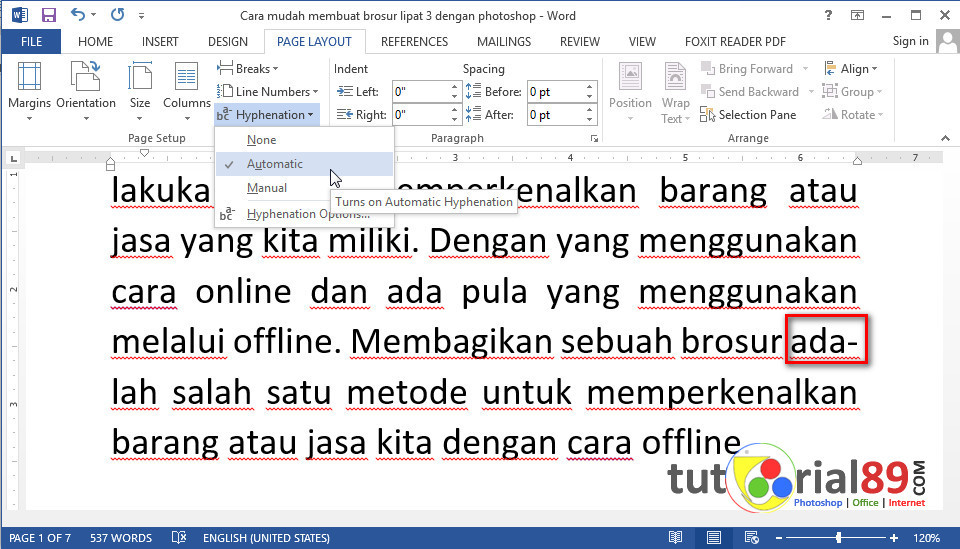
Task: Save the document with the floppy icon
Action: coord(48,15)
